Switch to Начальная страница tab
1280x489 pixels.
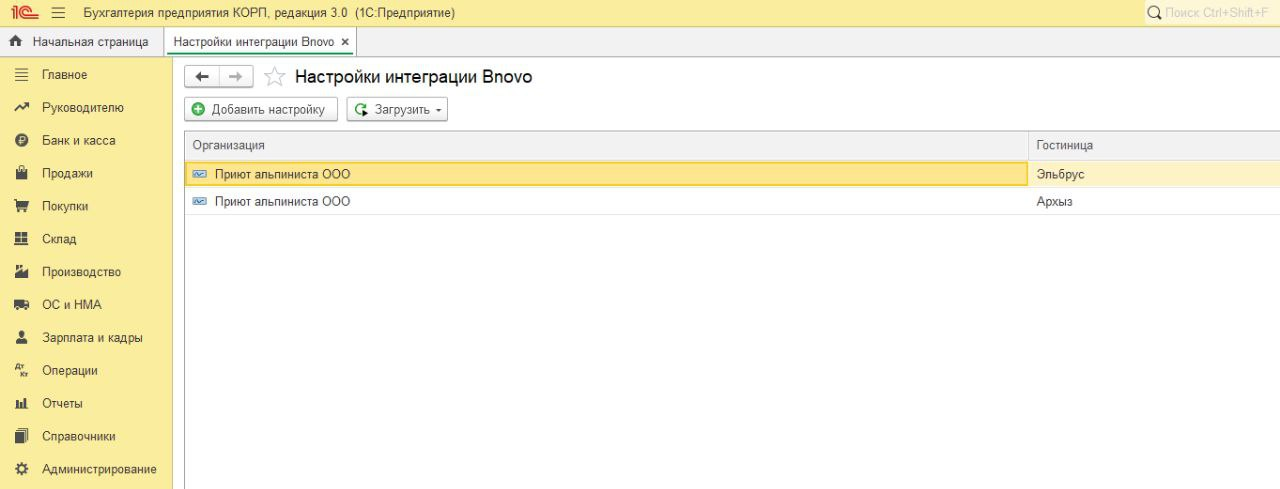tap(81, 42)
